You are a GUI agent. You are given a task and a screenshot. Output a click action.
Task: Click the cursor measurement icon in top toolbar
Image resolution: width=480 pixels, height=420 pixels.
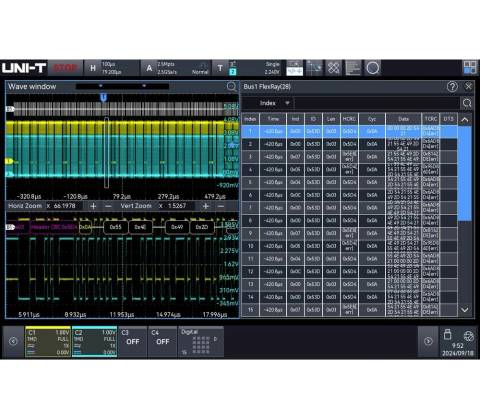pyautogui.click(x=314, y=68)
